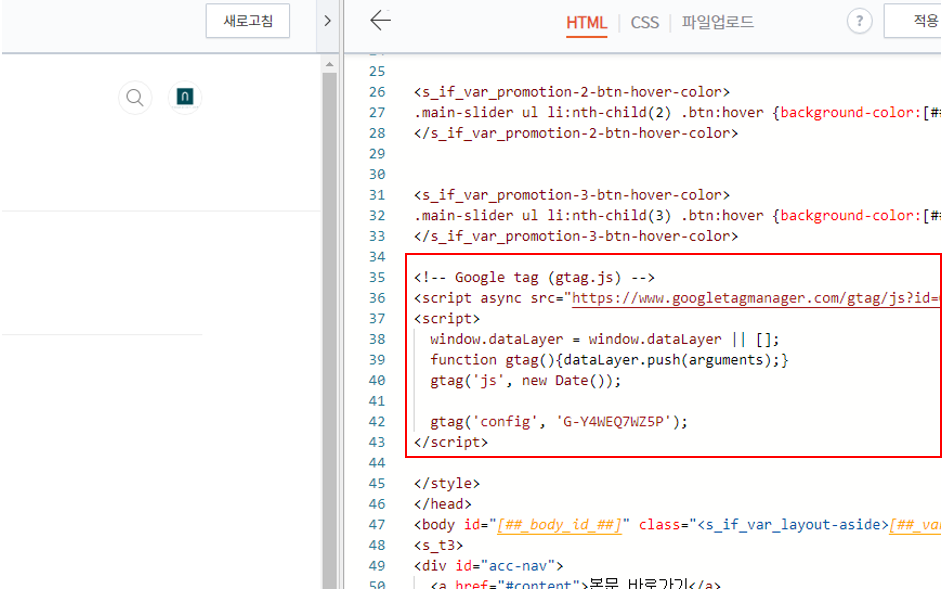Viewport: 944px width, 593px height.
Task: Click line number 29 in the gutter
Action: [x=377, y=154]
